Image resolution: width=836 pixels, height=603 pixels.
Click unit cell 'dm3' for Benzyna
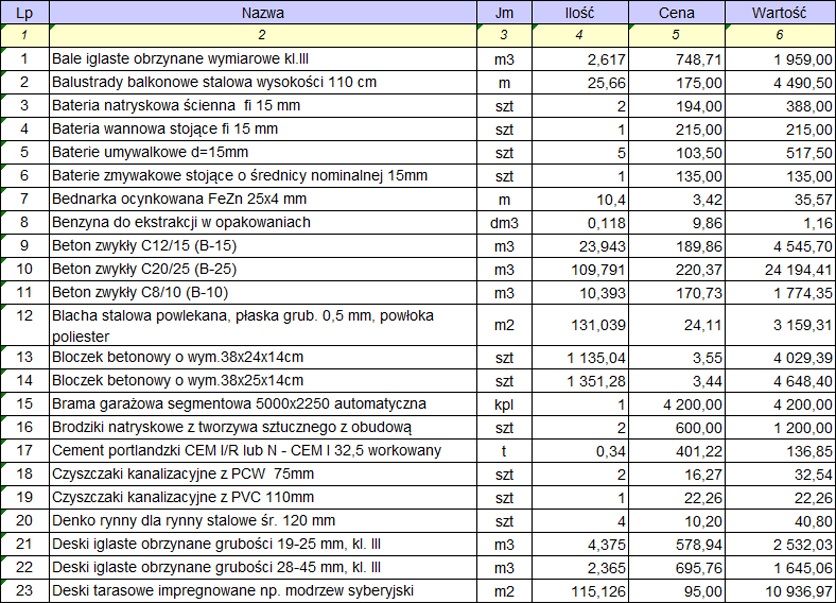(x=504, y=222)
